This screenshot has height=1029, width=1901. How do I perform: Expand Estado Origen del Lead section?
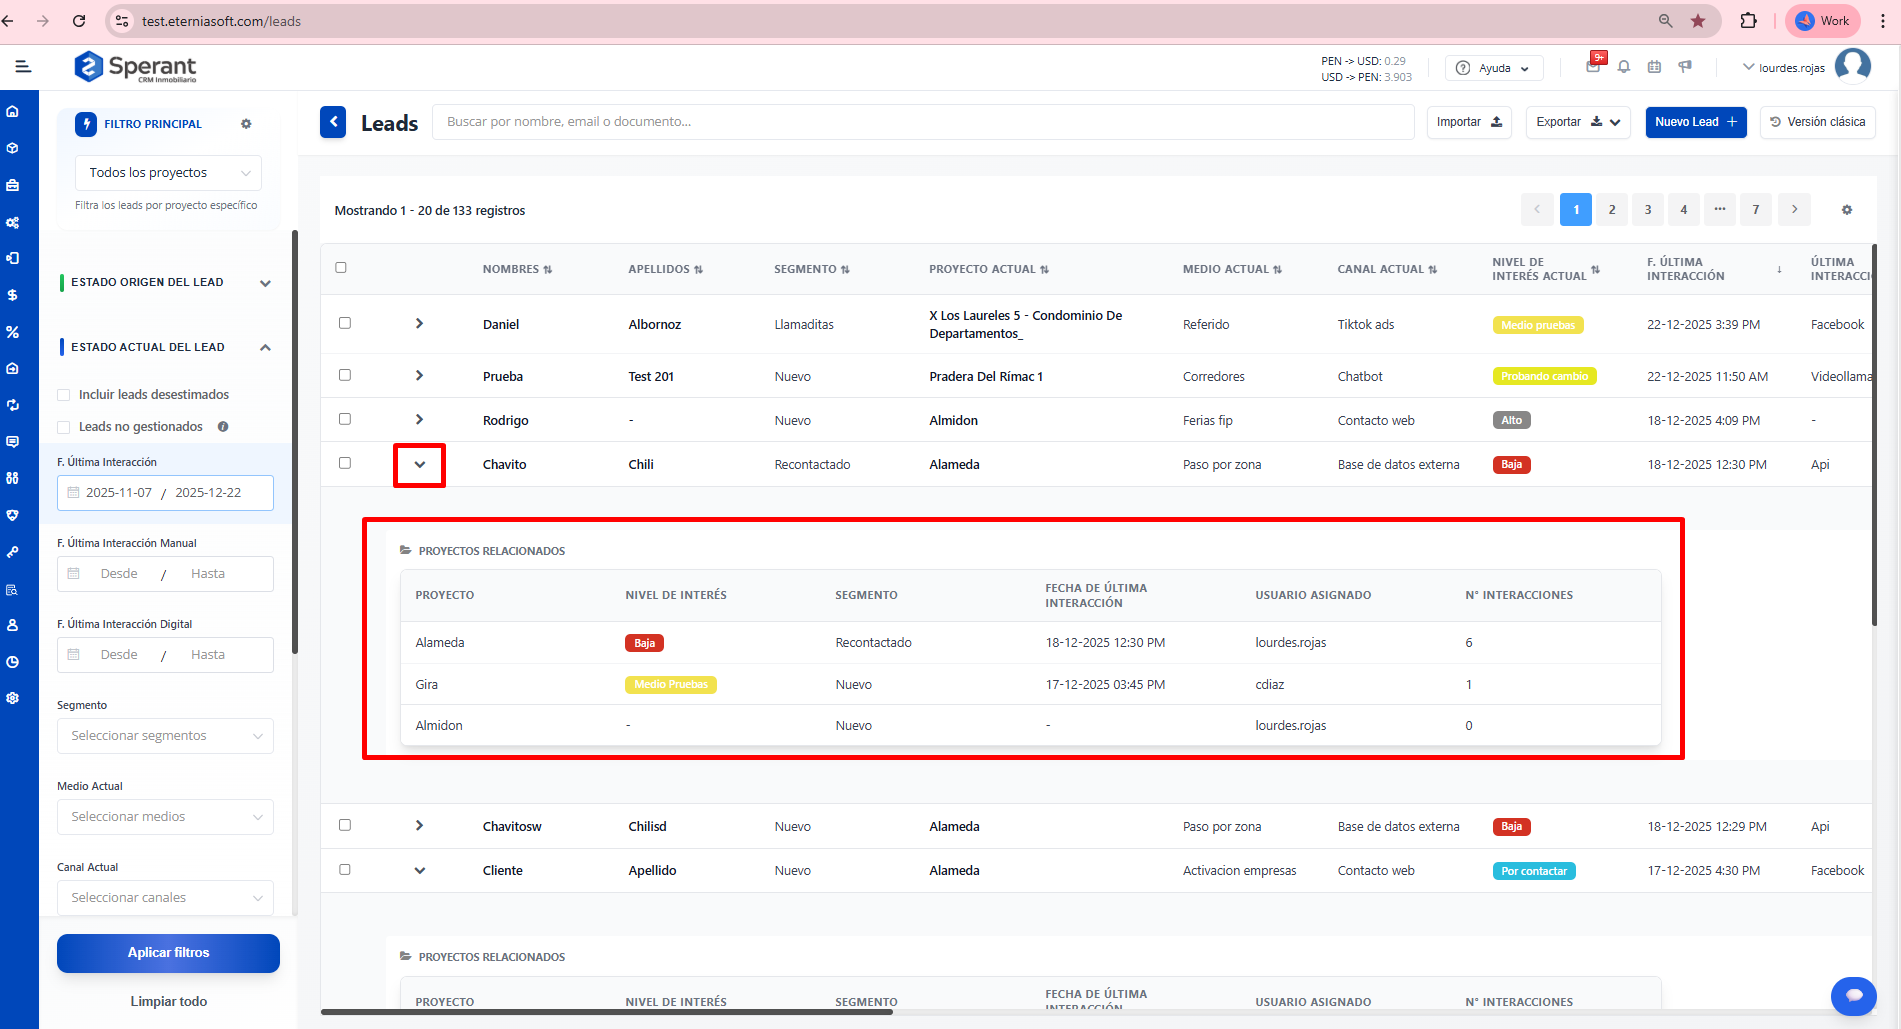pyautogui.click(x=265, y=283)
